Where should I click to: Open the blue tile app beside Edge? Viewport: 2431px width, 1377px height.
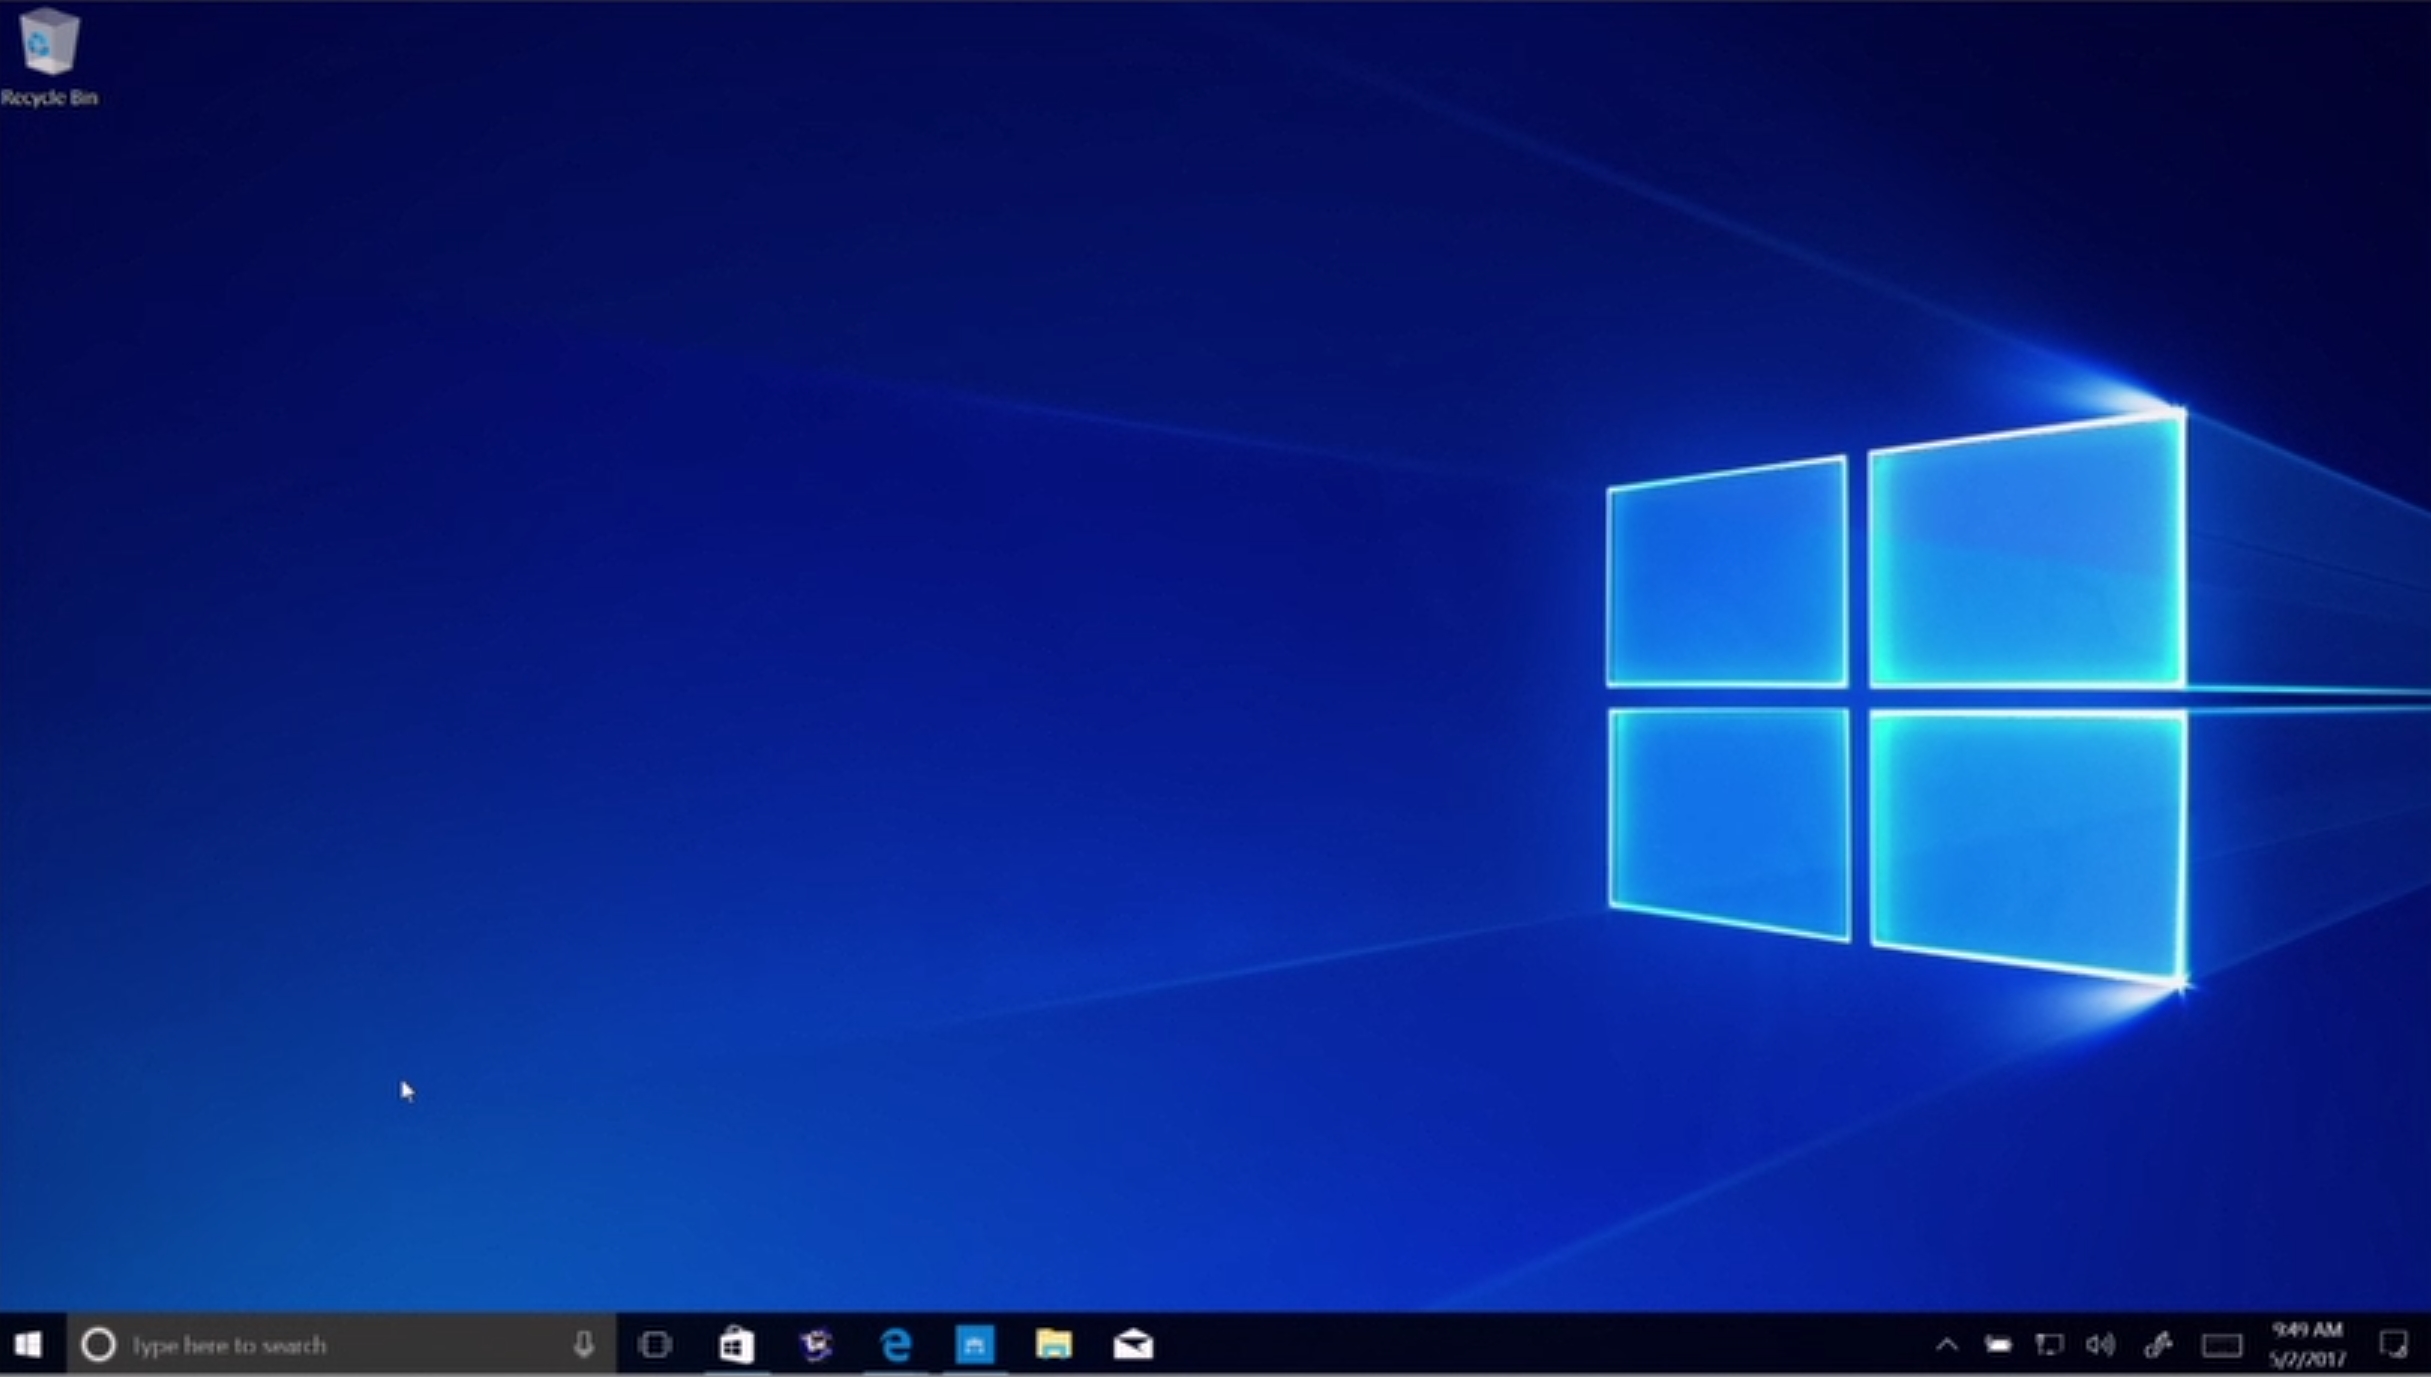point(974,1345)
